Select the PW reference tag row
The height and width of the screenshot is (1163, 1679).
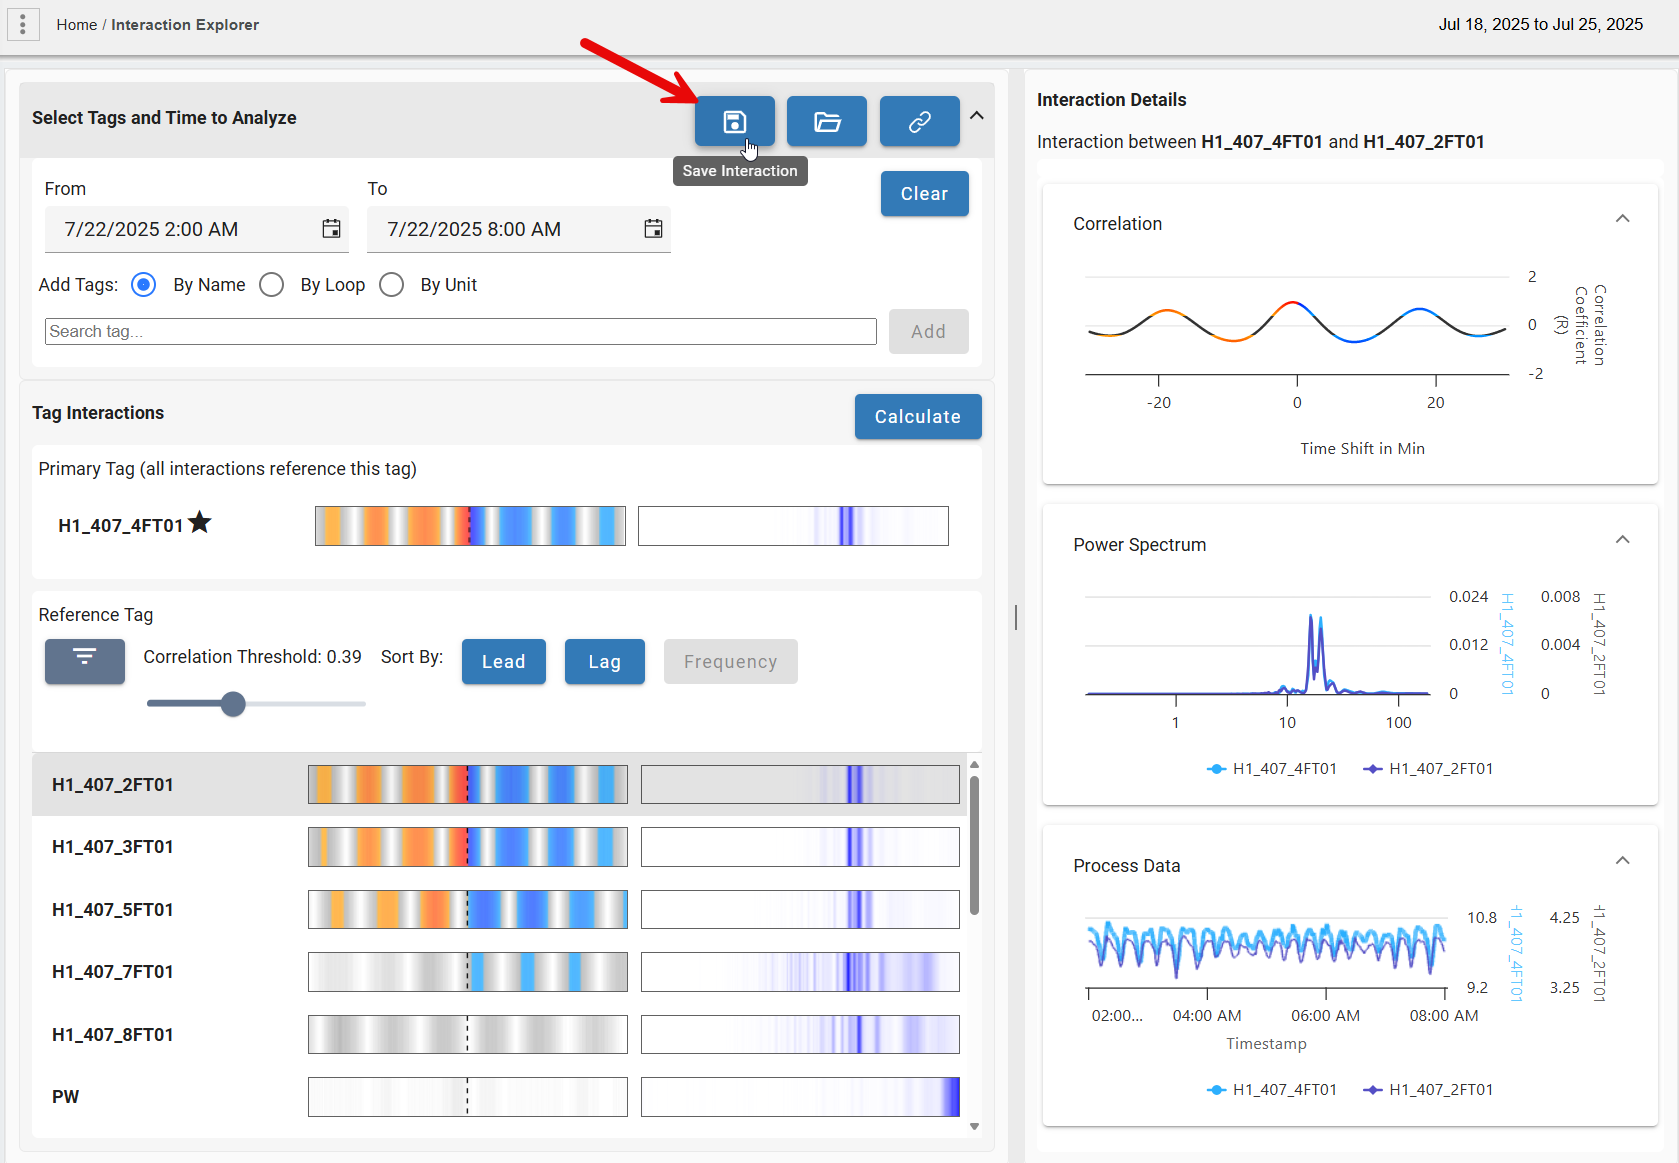coord(499,1097)
